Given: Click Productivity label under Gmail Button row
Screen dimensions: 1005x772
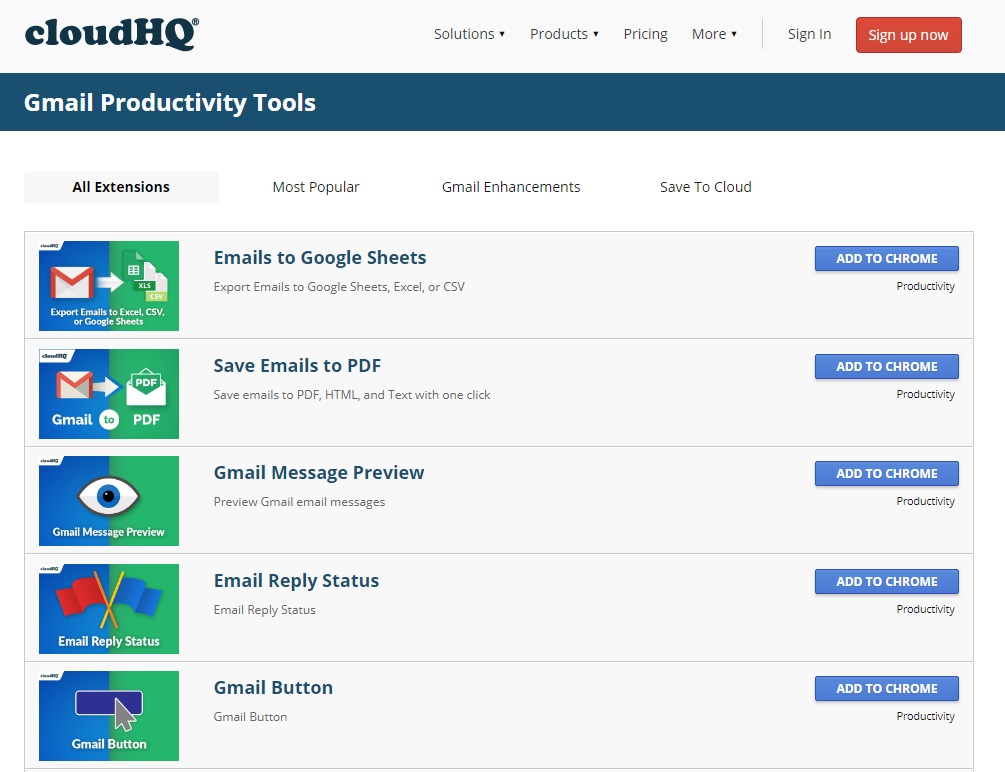Looking at the screenshot, I should tap(926, 716).
